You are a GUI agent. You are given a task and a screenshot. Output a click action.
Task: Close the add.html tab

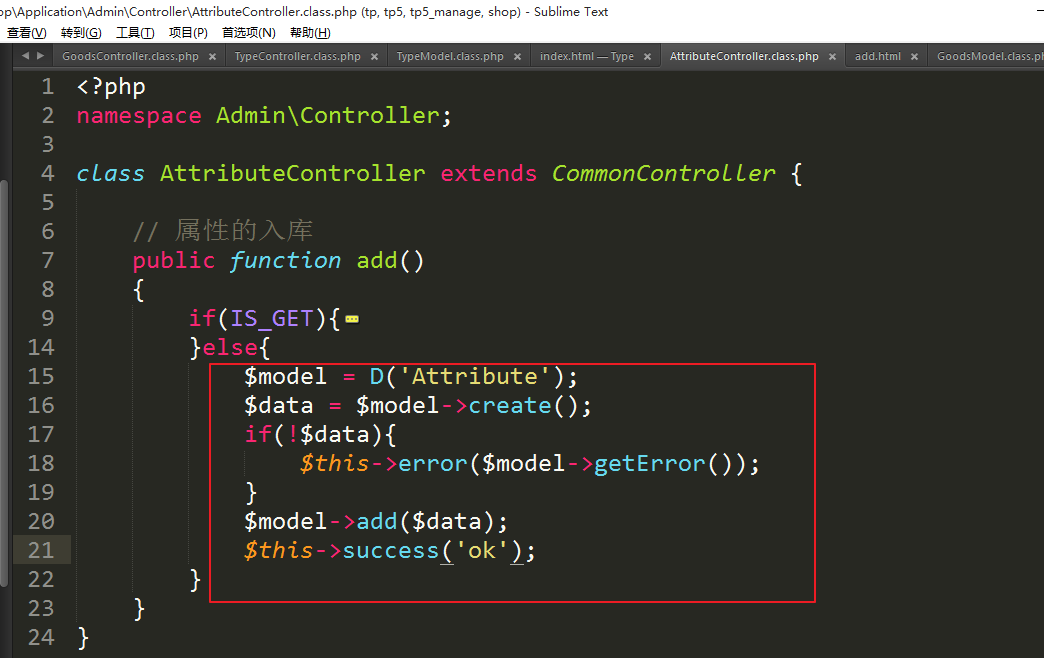[914, 57]
